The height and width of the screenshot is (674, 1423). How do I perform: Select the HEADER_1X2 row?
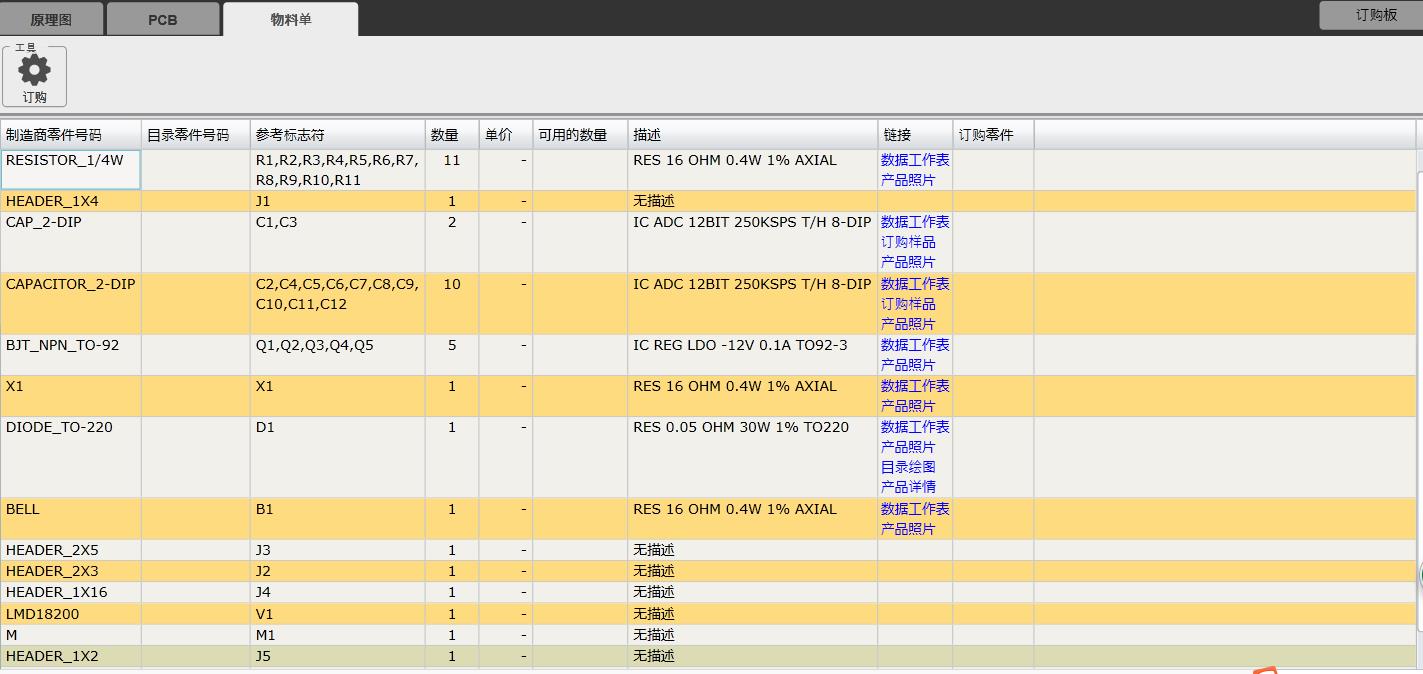(708, 656)
